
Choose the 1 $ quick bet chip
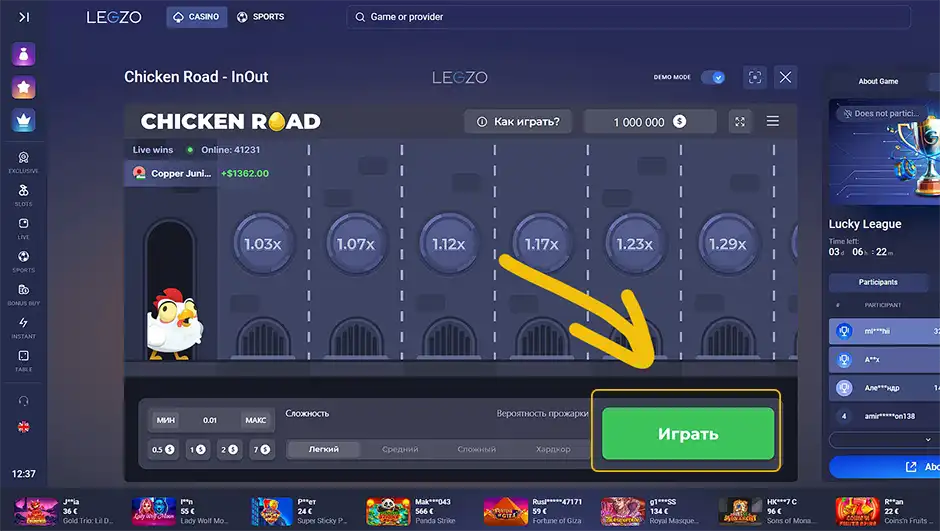[198, 449]
